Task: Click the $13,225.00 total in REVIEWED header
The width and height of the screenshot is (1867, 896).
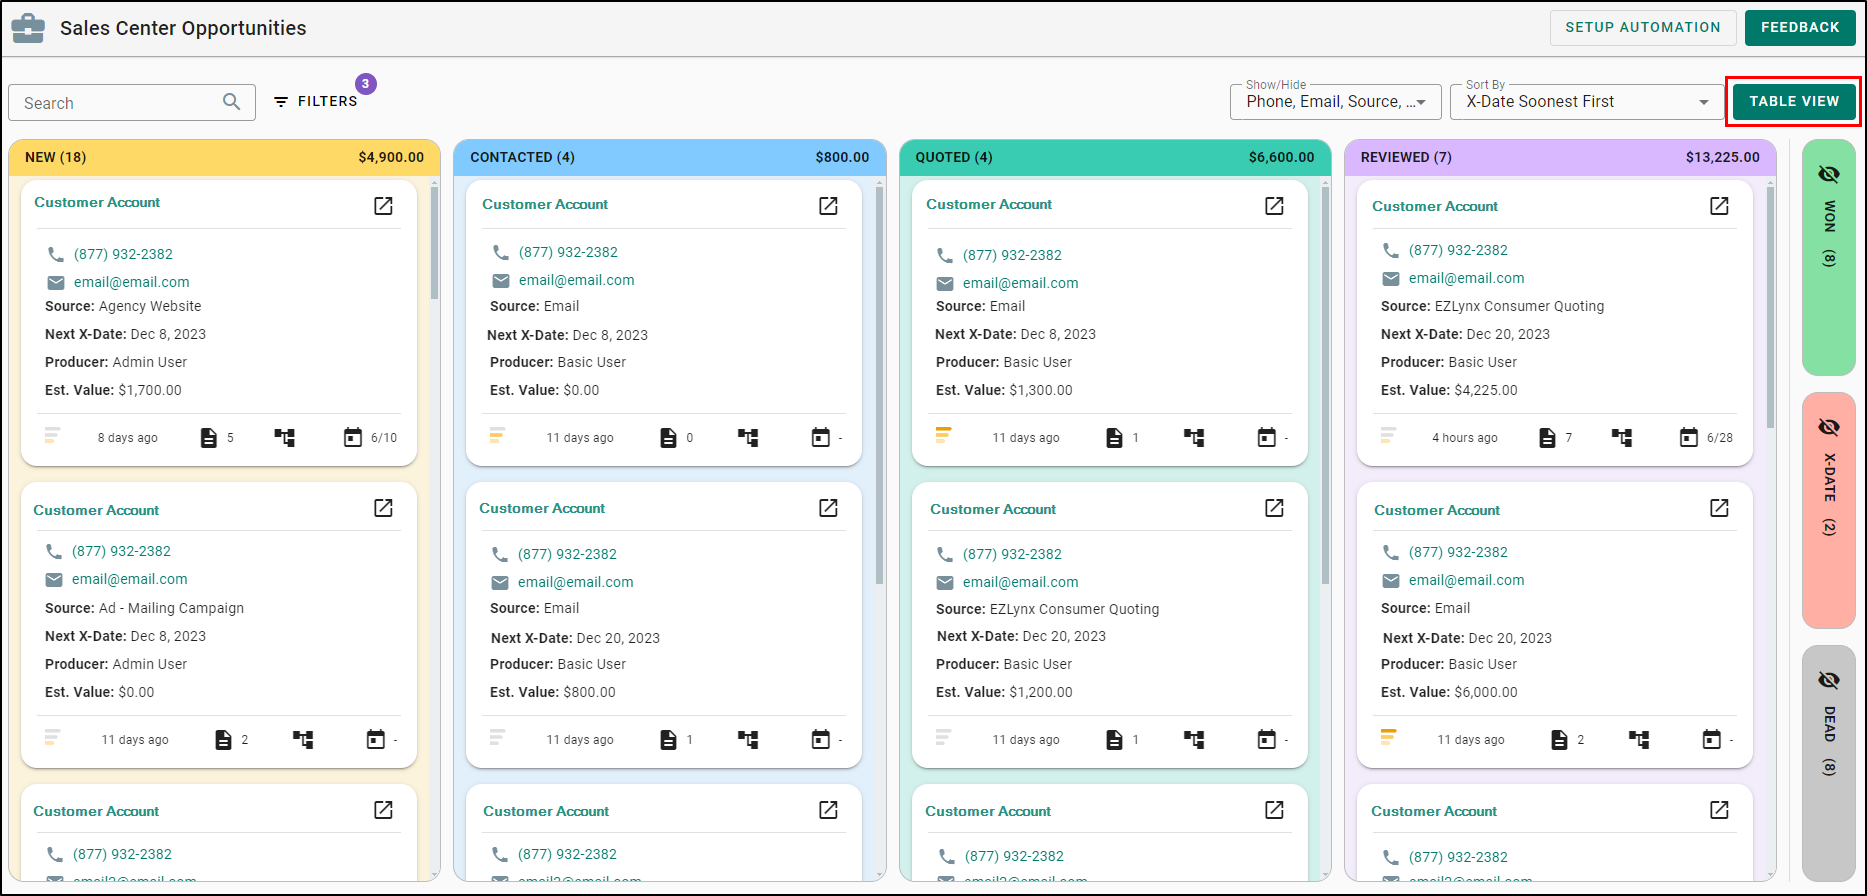Action: [1723, 157]
